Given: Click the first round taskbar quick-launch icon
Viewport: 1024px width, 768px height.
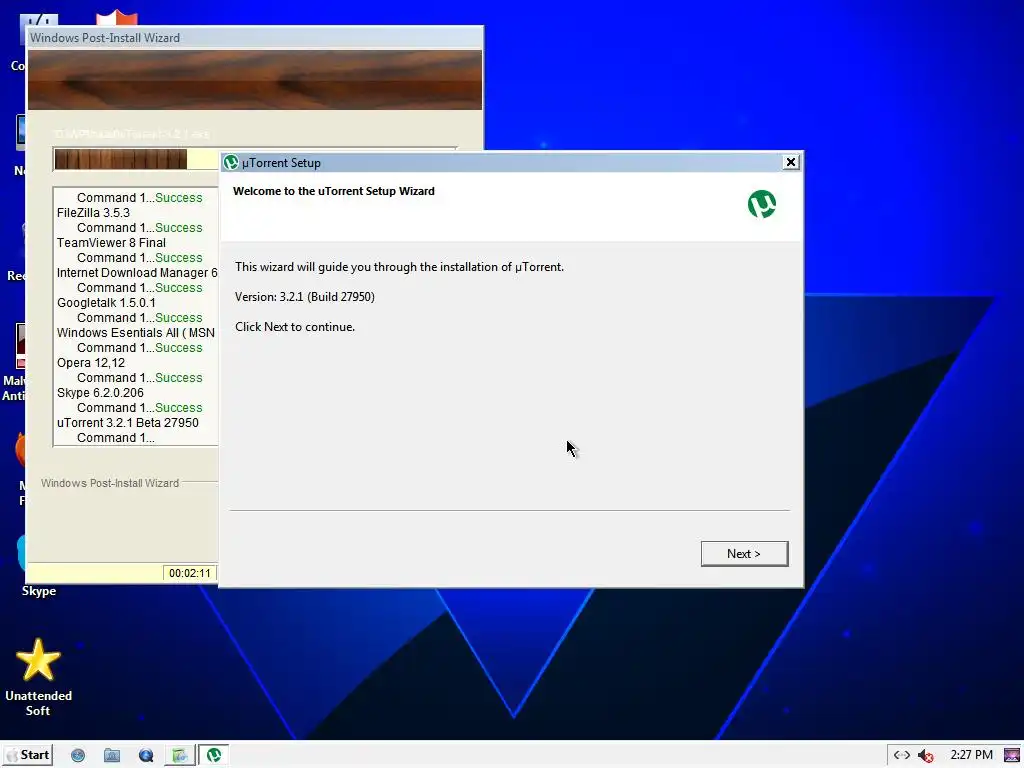Looking at the screenshot, I should pos(78,756).
